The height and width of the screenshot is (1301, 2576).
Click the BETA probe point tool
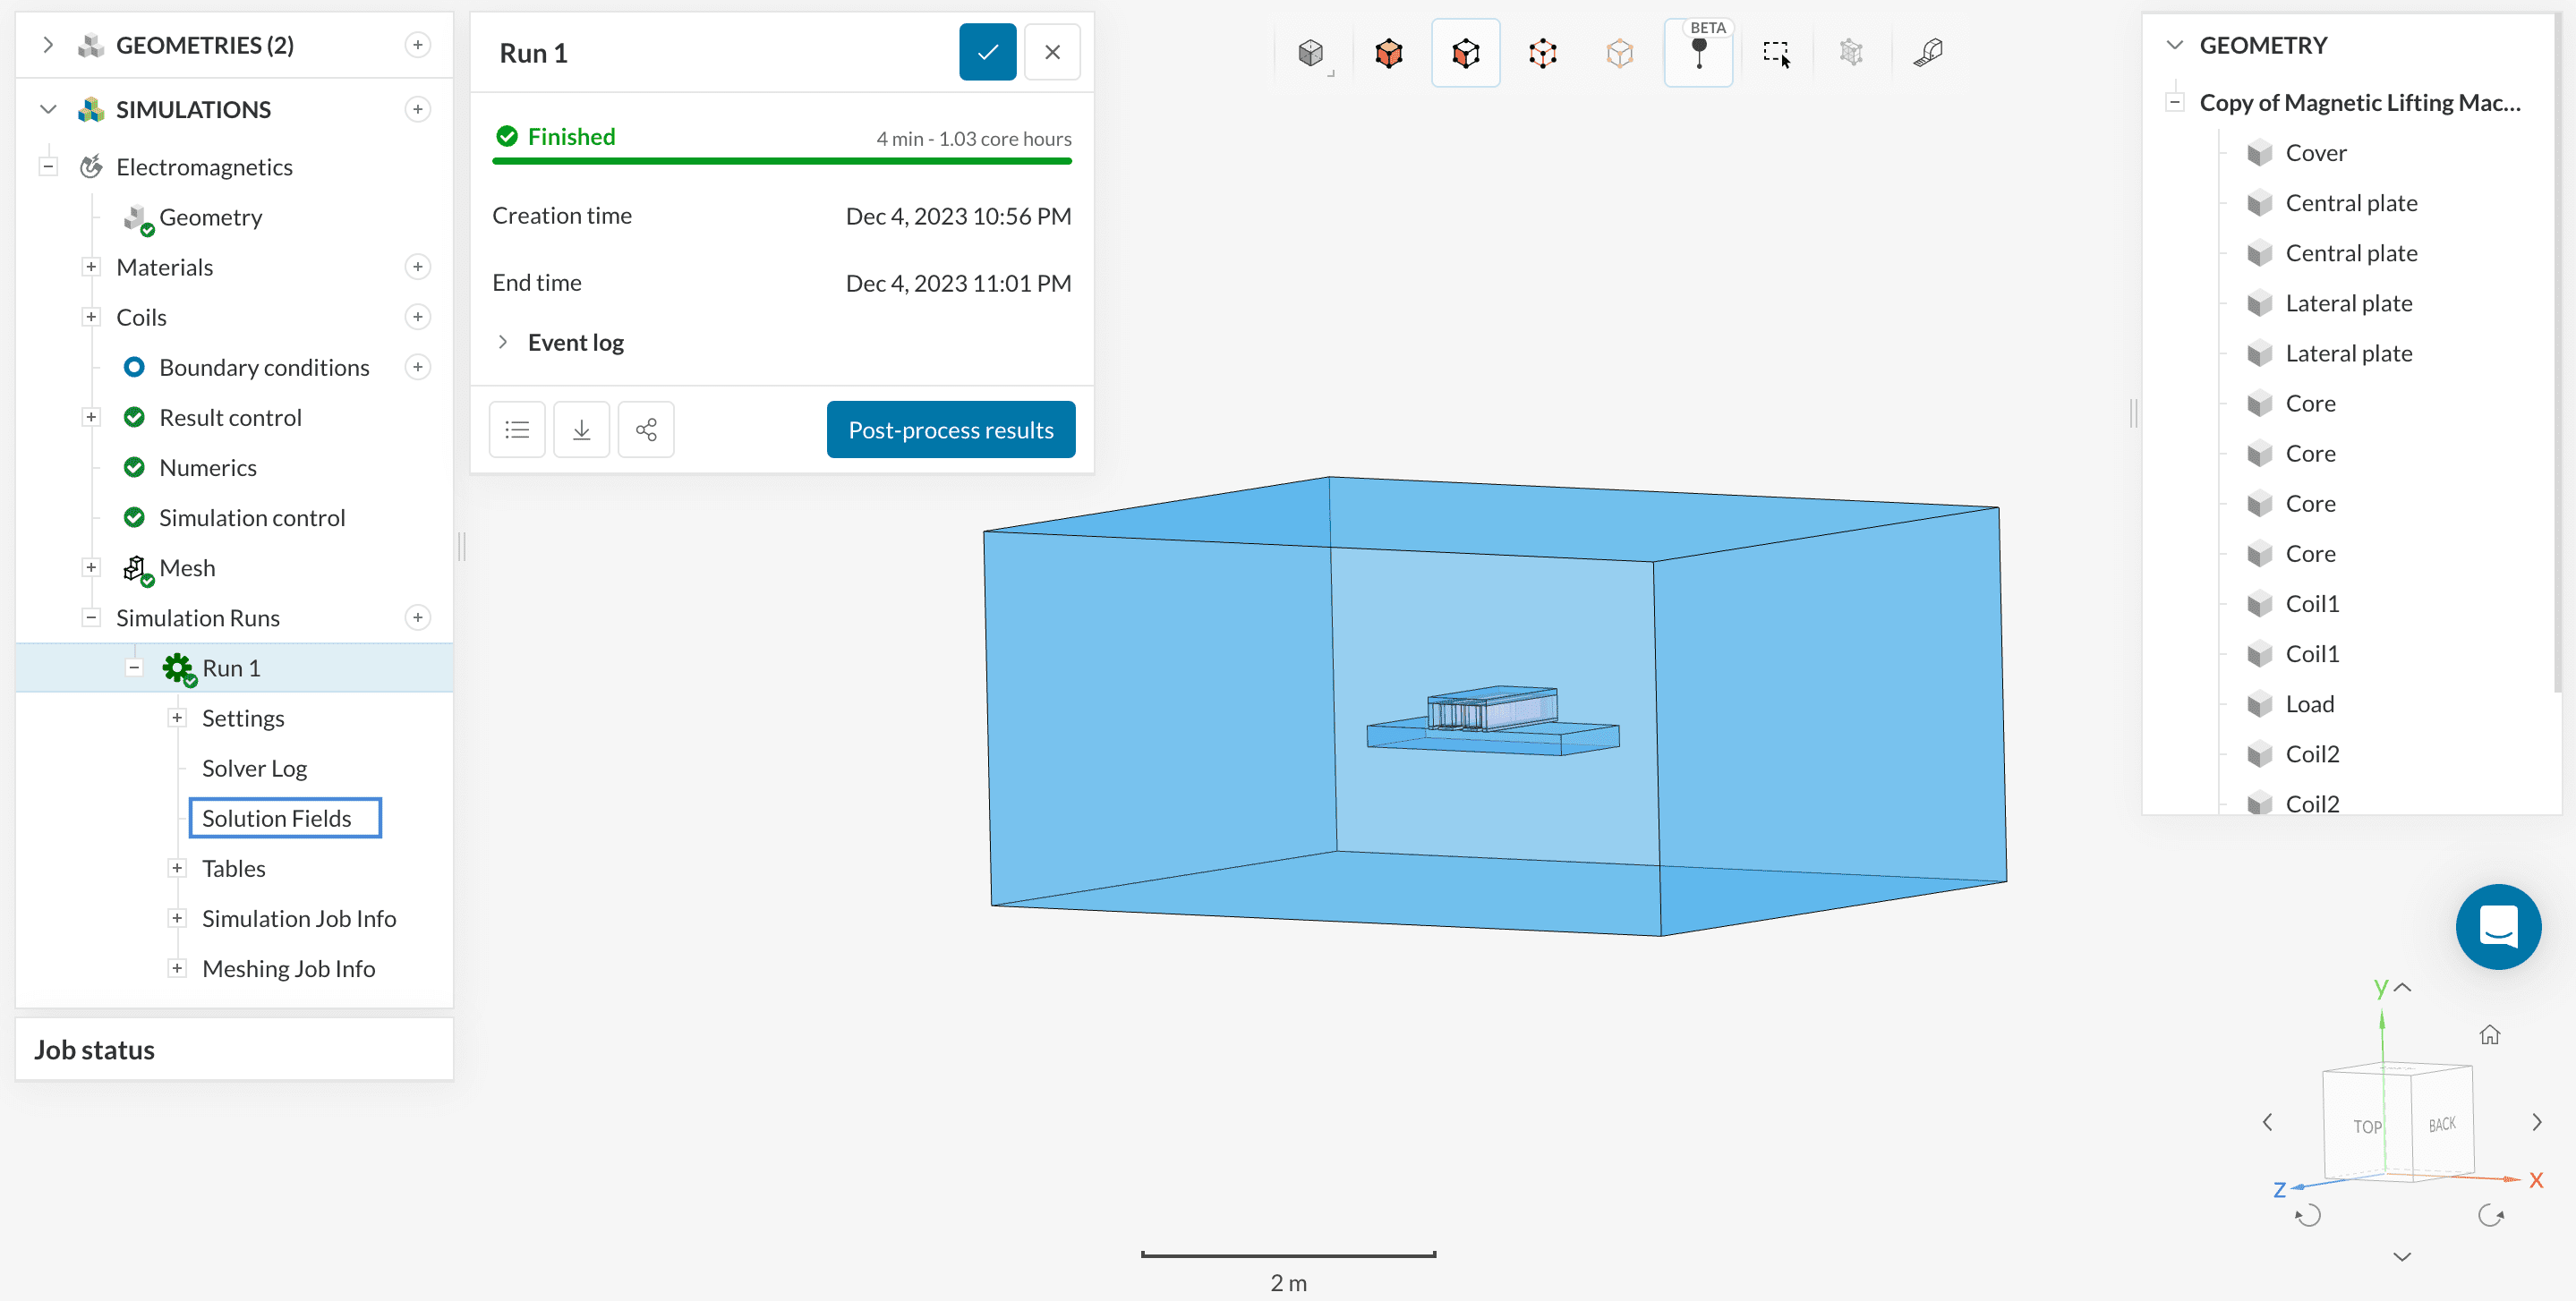point(1698,53)
